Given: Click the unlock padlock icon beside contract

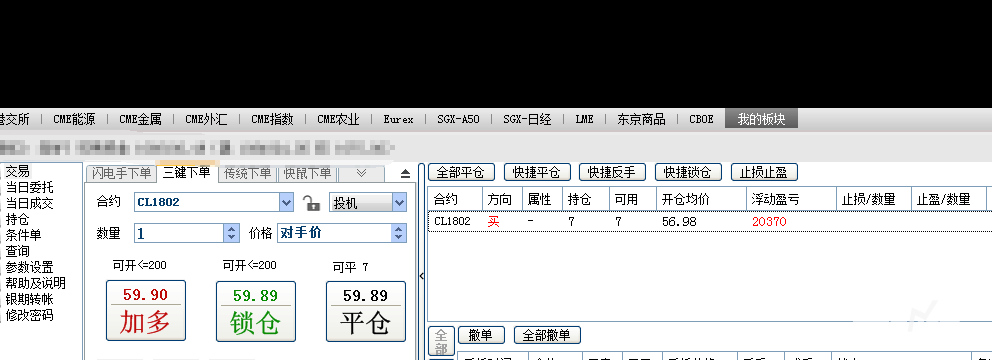Looking at the screenshot, I should [311, 202].
